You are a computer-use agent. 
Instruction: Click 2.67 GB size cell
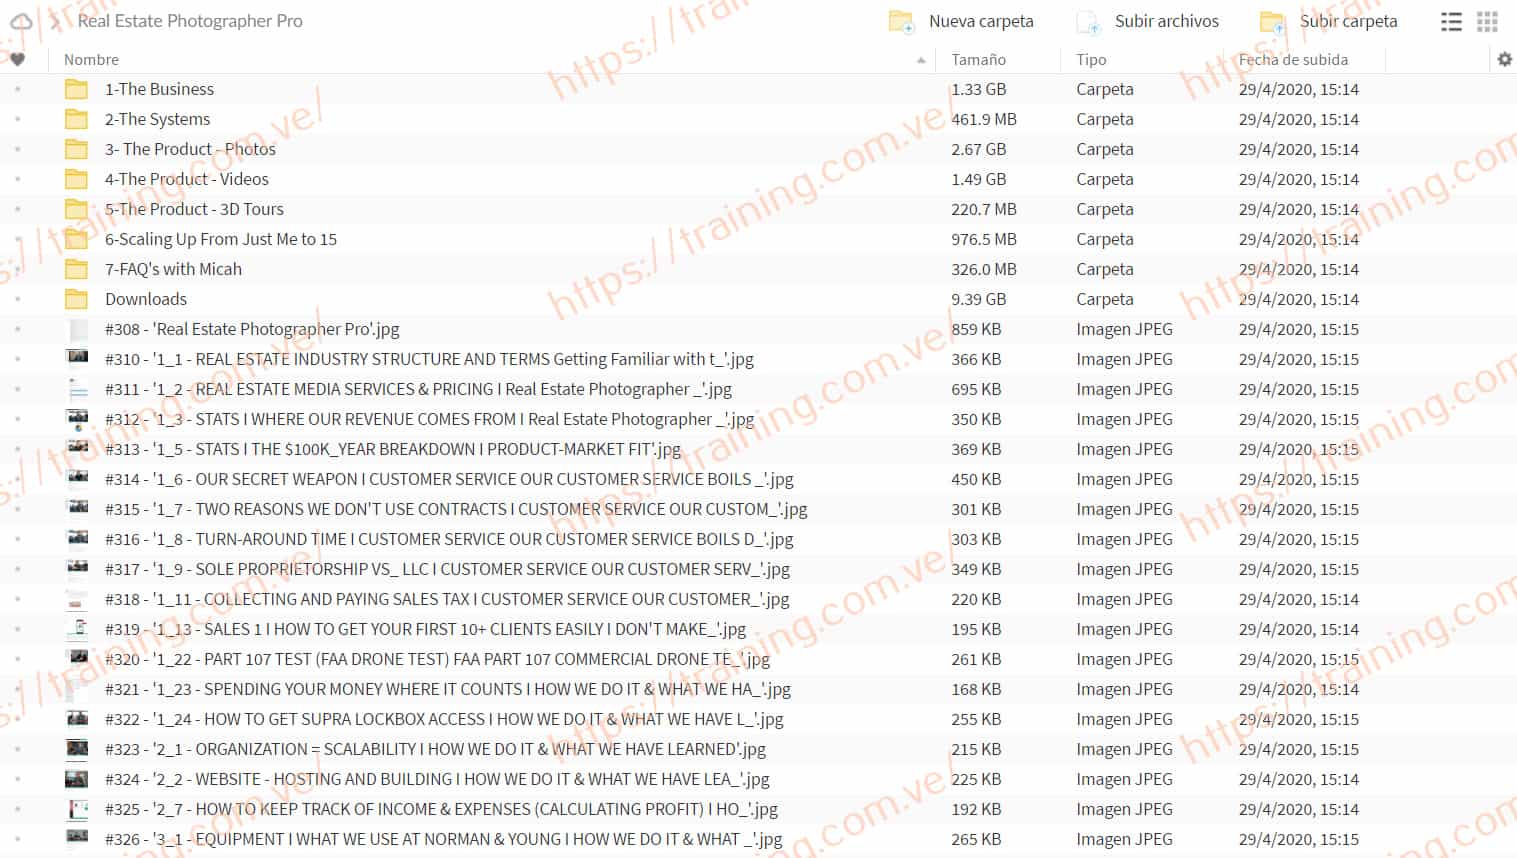point(979,149)
